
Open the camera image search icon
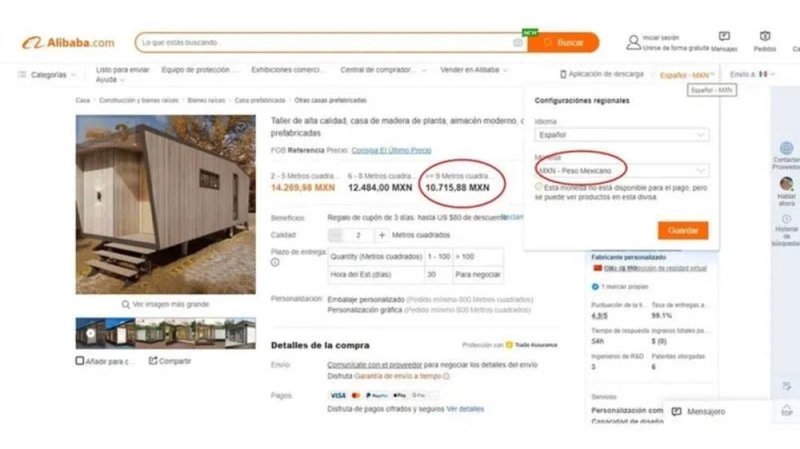(518, 43)
